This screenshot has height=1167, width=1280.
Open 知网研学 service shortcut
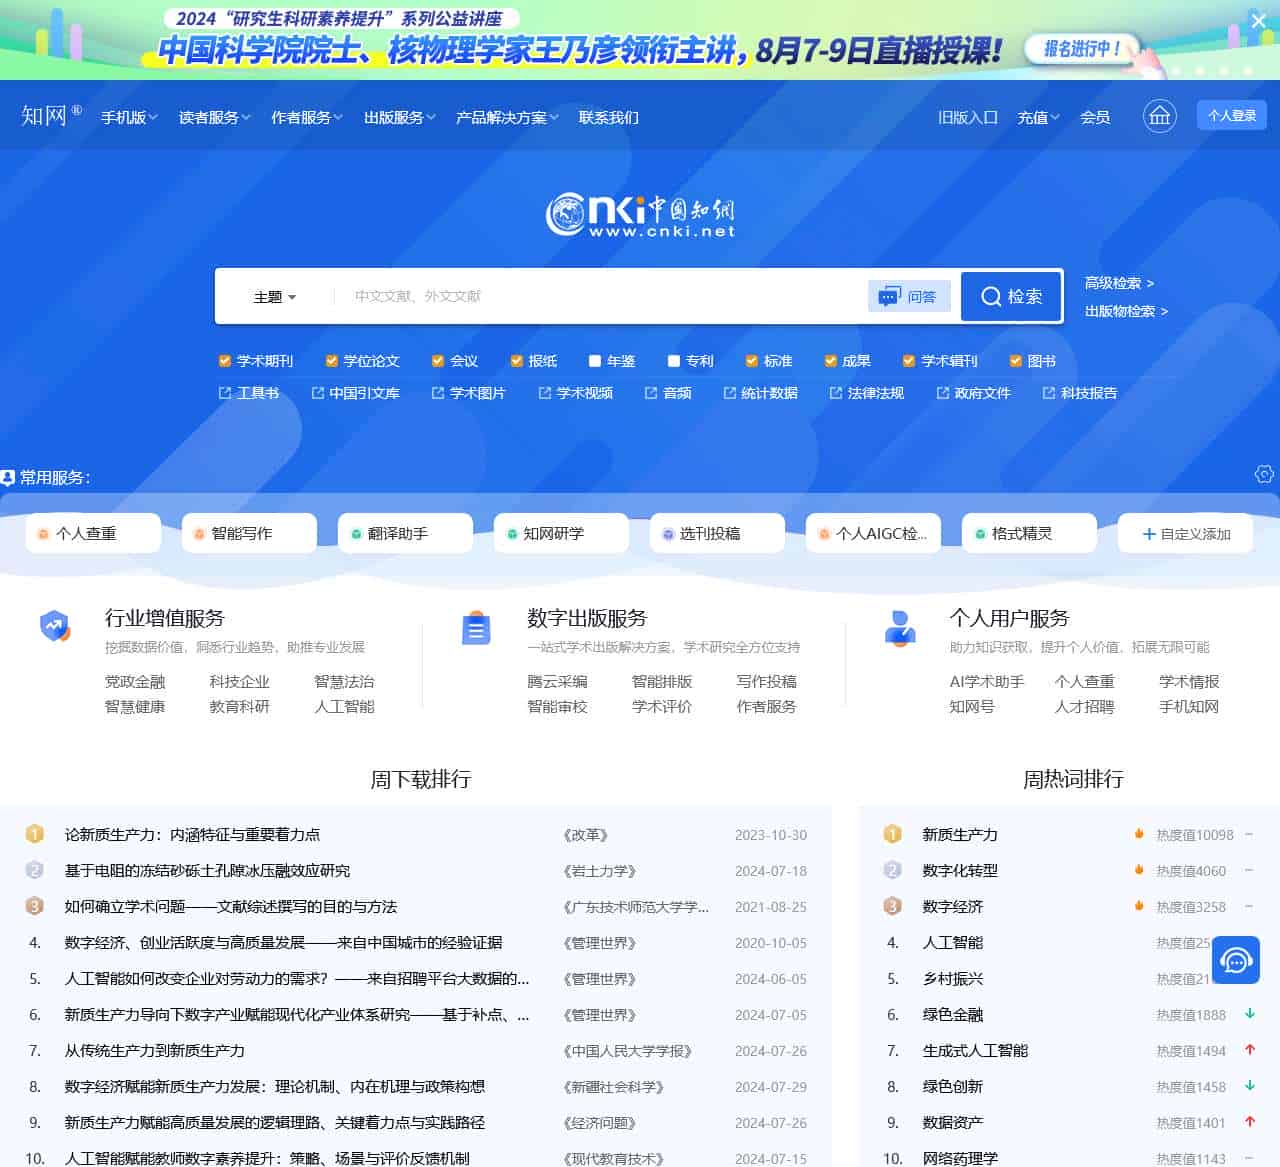click(561, 533)
